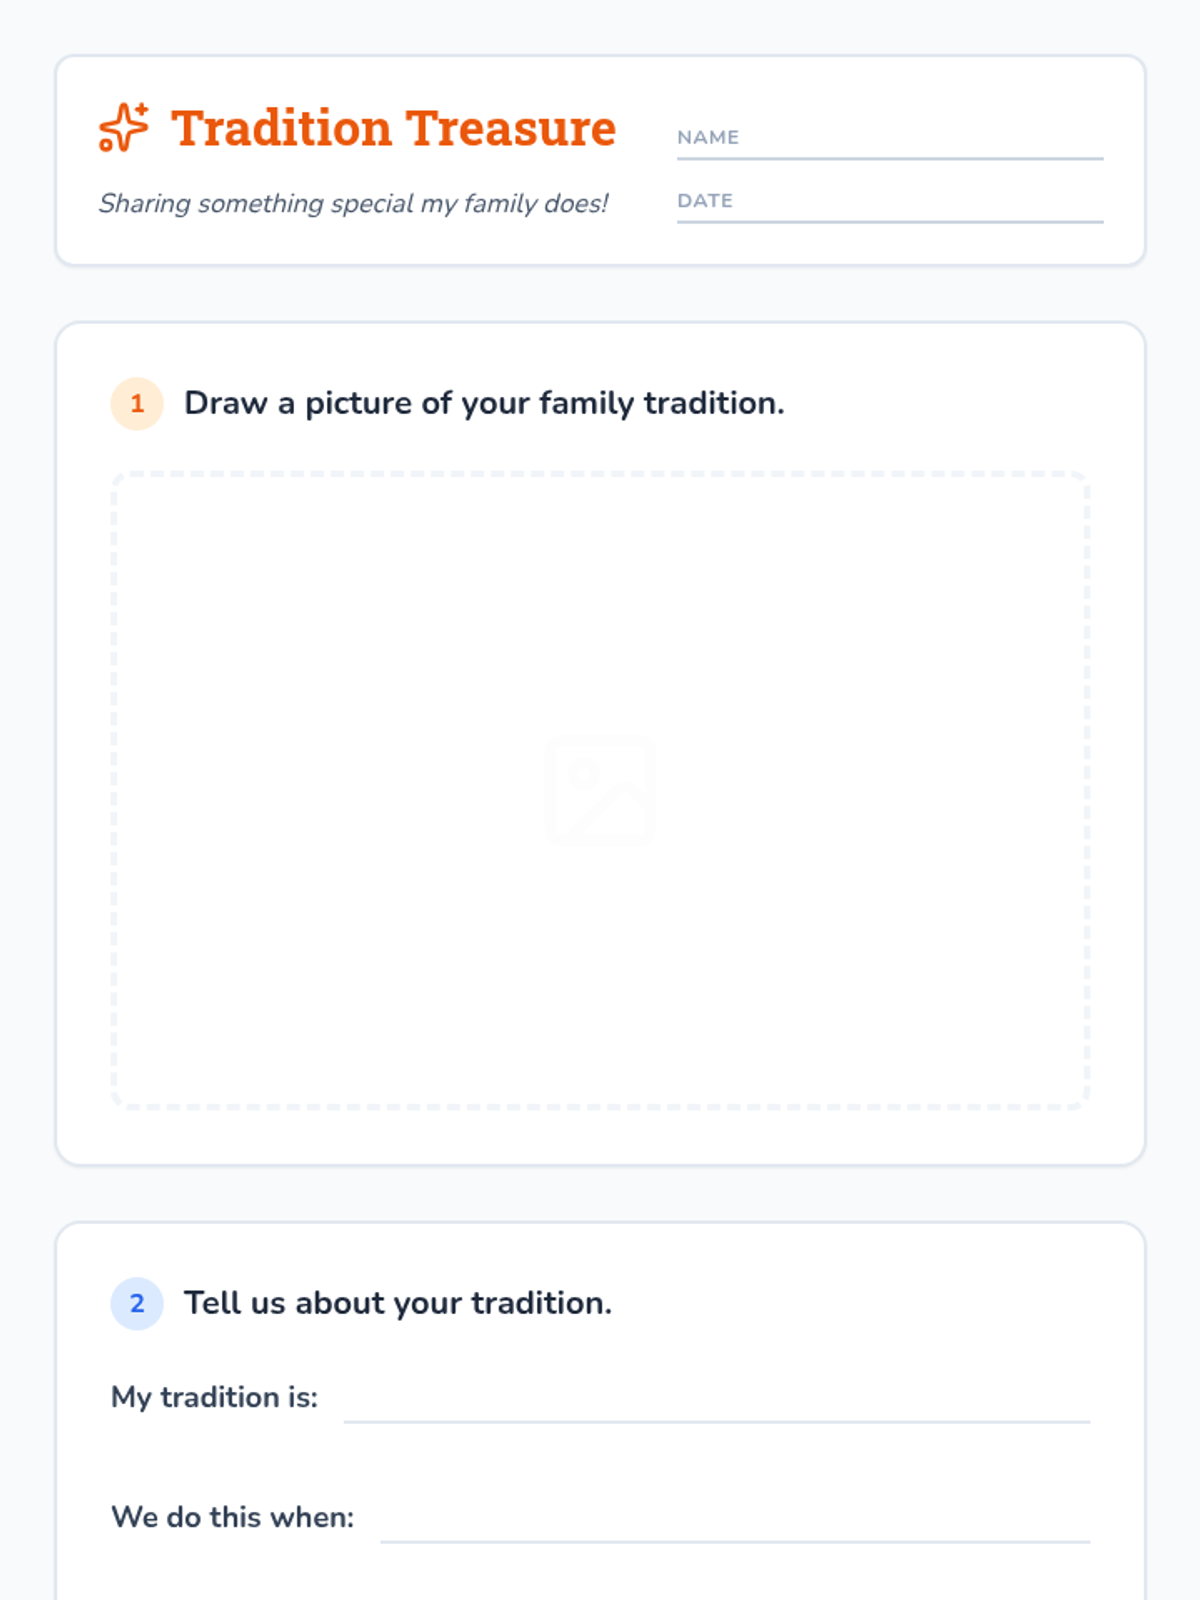Screen dimensions: 1200x1600
Task: Focus the 'We do this when' answer line
Action: pyautogui.click(x=735, y=1524)
